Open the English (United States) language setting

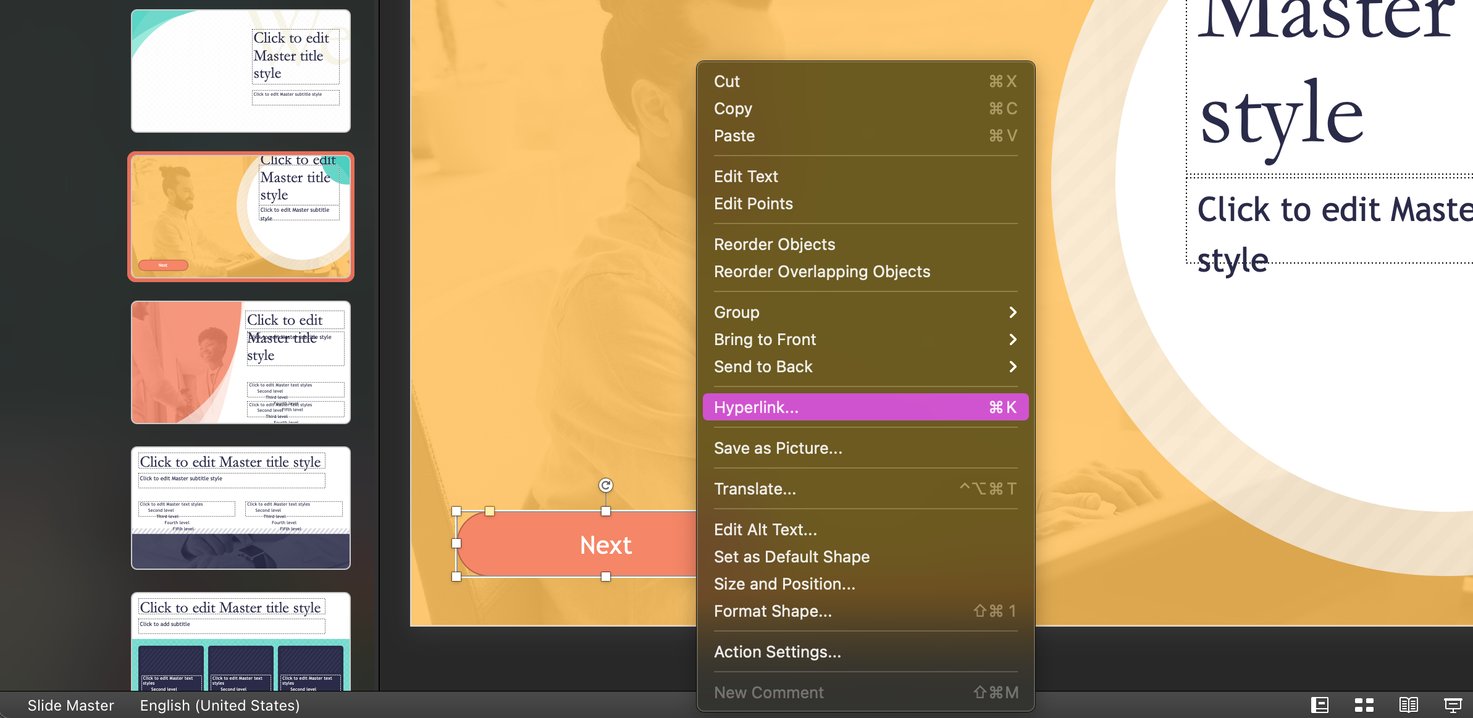(220, 704)
